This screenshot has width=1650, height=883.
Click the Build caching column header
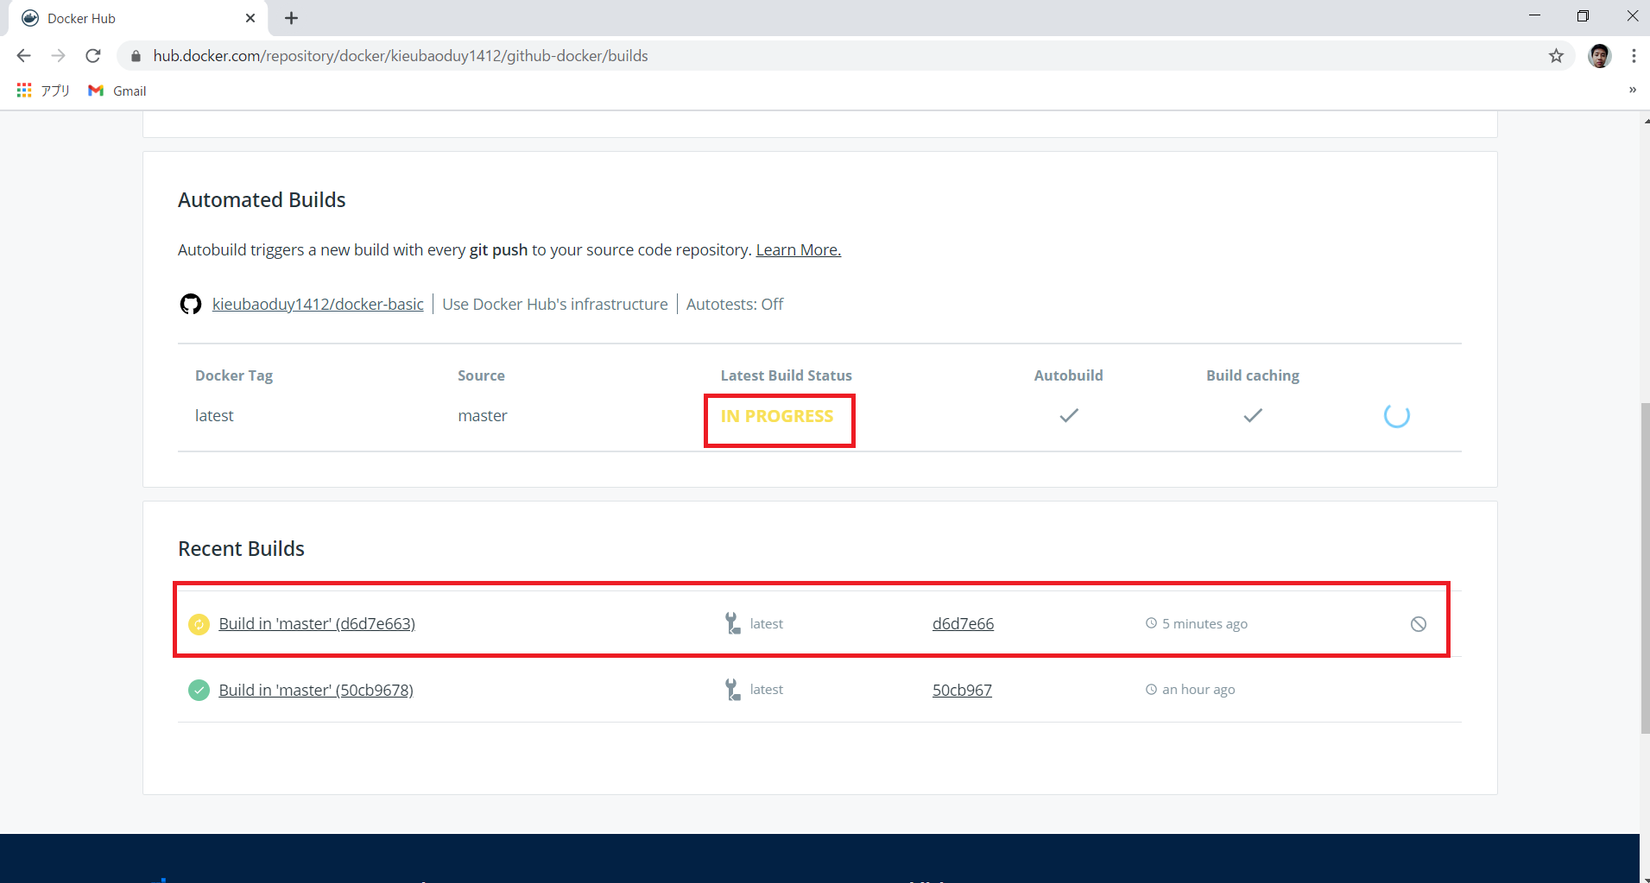point(1253,376)
